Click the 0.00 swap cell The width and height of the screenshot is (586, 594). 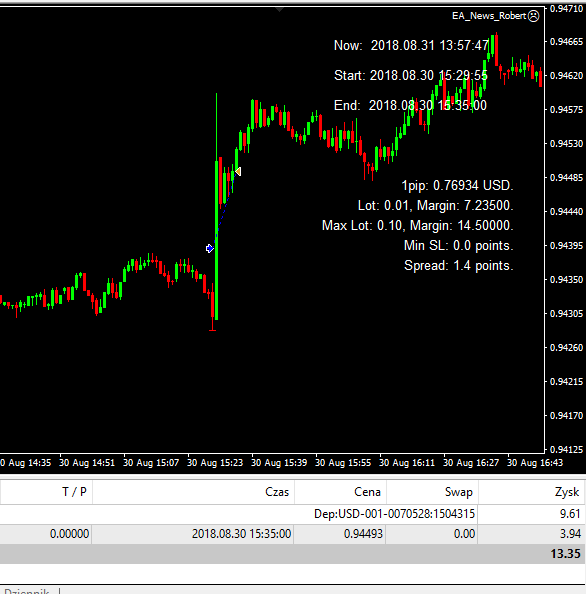point(464,534)
